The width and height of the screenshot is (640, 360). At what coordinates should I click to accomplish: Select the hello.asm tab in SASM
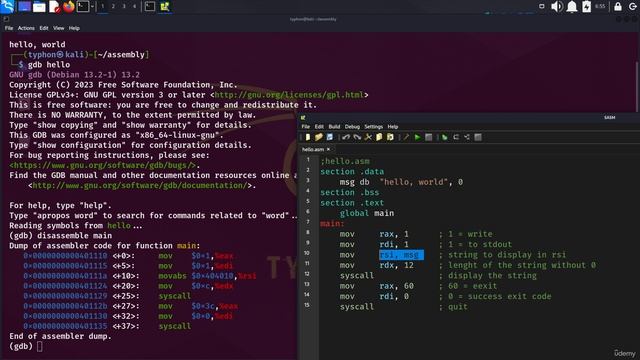coord(313,149)
